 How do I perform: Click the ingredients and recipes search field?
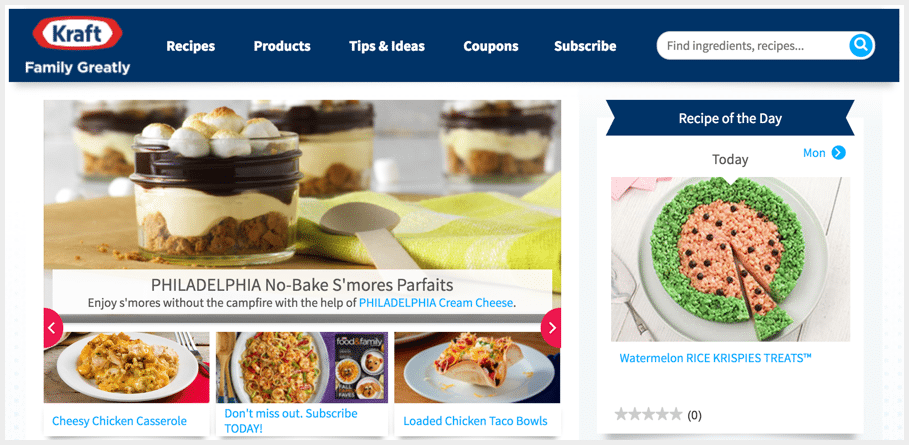click(x=754, y=45)
